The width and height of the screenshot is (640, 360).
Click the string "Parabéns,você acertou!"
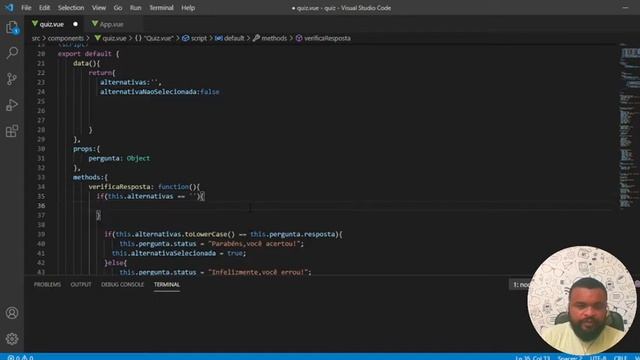point(254,244)
